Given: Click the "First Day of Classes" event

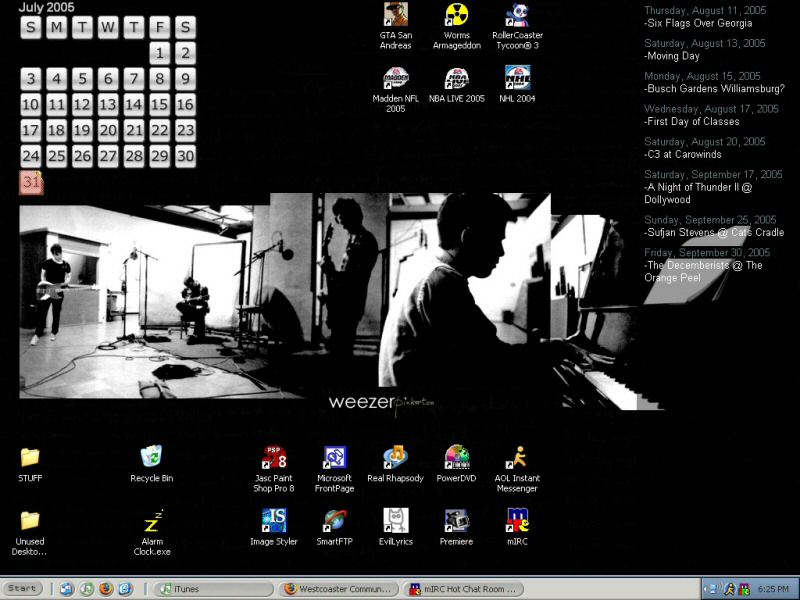Looking at the screenshot, I should click(x=691, y=121).
